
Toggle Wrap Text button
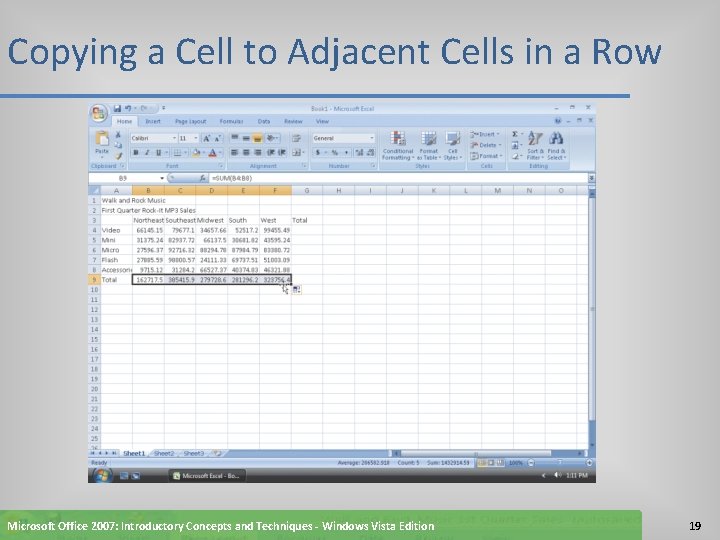coord(296,138)
